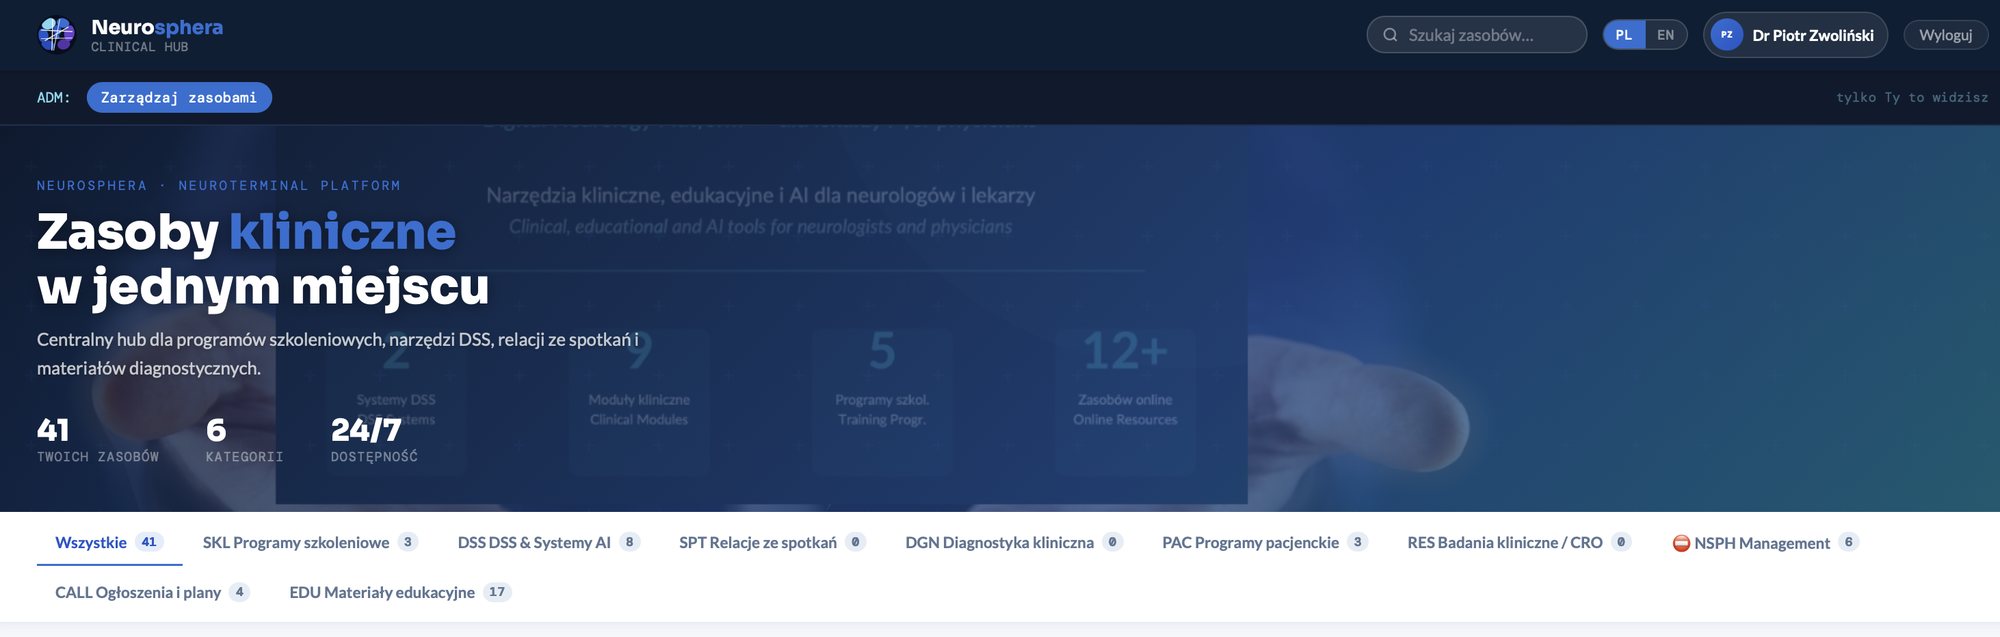Open EDU Materiały edukacyjne tab
Image resolution: width=2000 pixels, height=637 pixels.
pyautogui.click(x=400, y=592)
